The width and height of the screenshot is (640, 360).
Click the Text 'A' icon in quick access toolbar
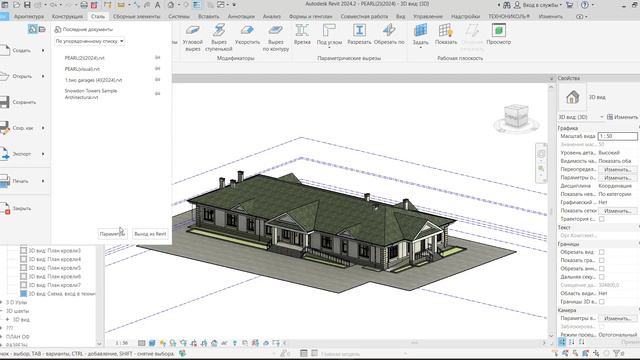point(157,5)
